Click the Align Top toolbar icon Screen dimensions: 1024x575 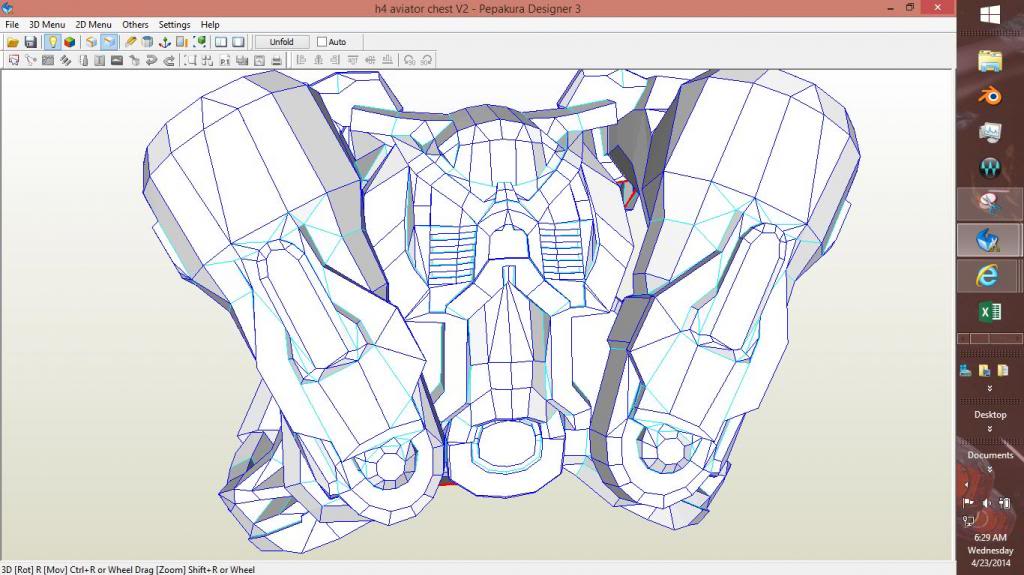[x=353, y=60]
